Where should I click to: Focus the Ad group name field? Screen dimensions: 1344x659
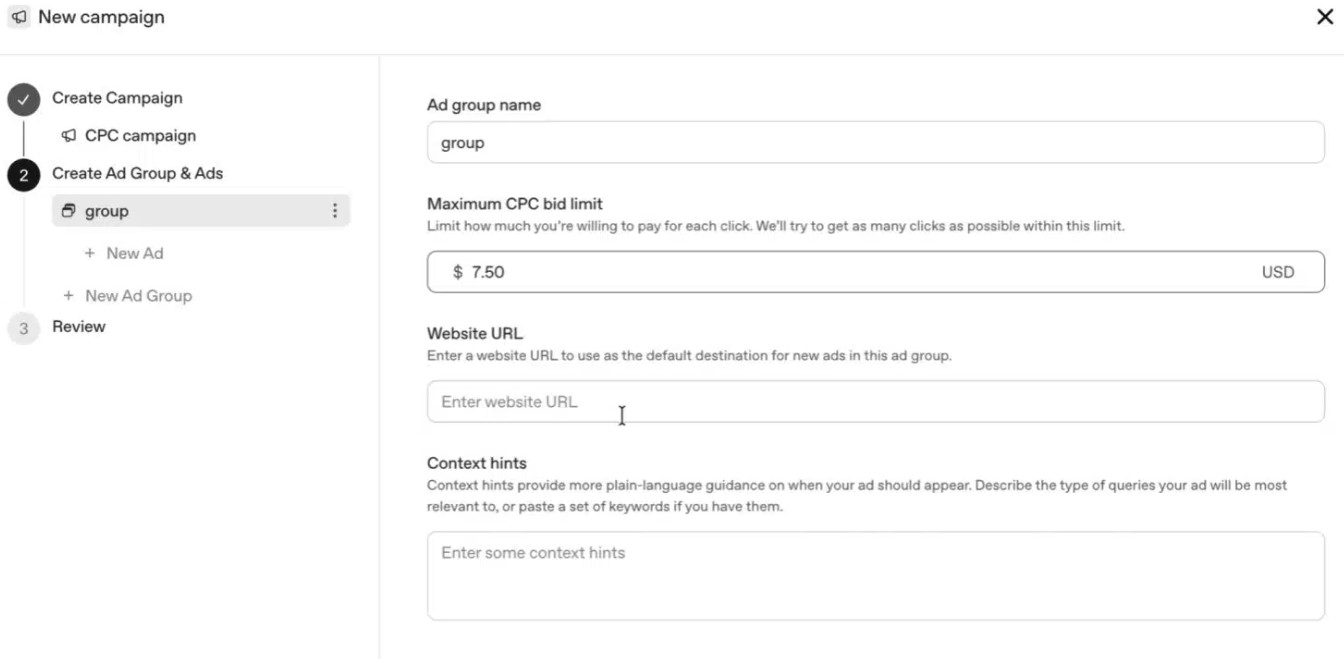[876, 142]
